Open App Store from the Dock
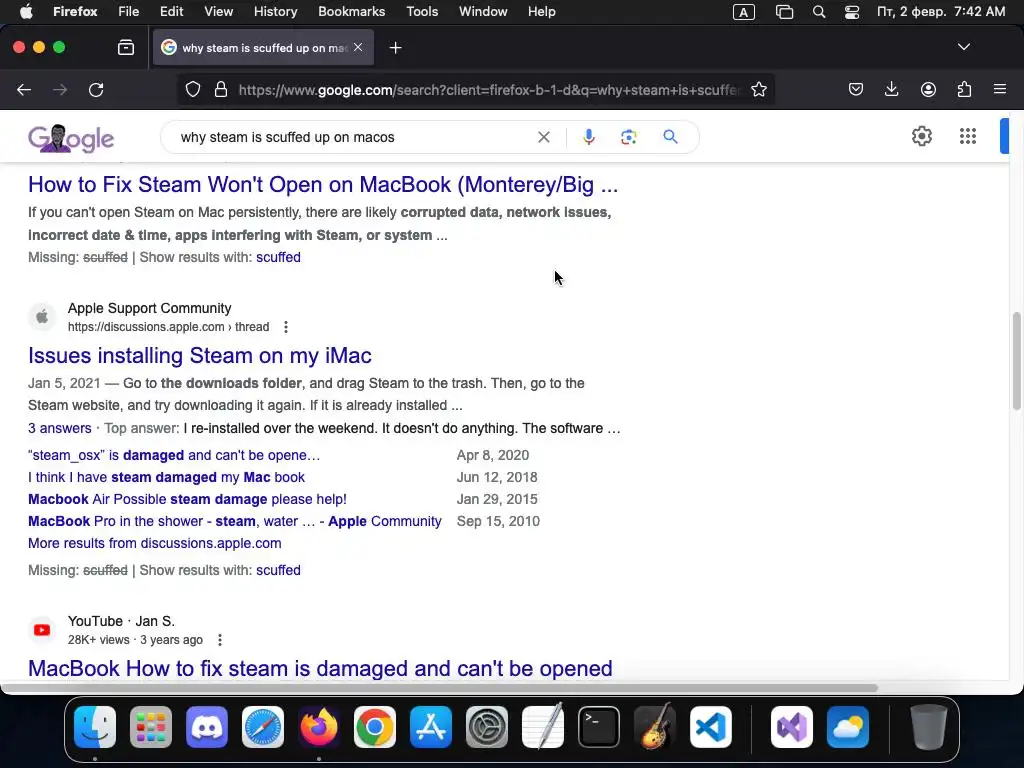This screenshot has height=768, width=1024. pos(431,727)
